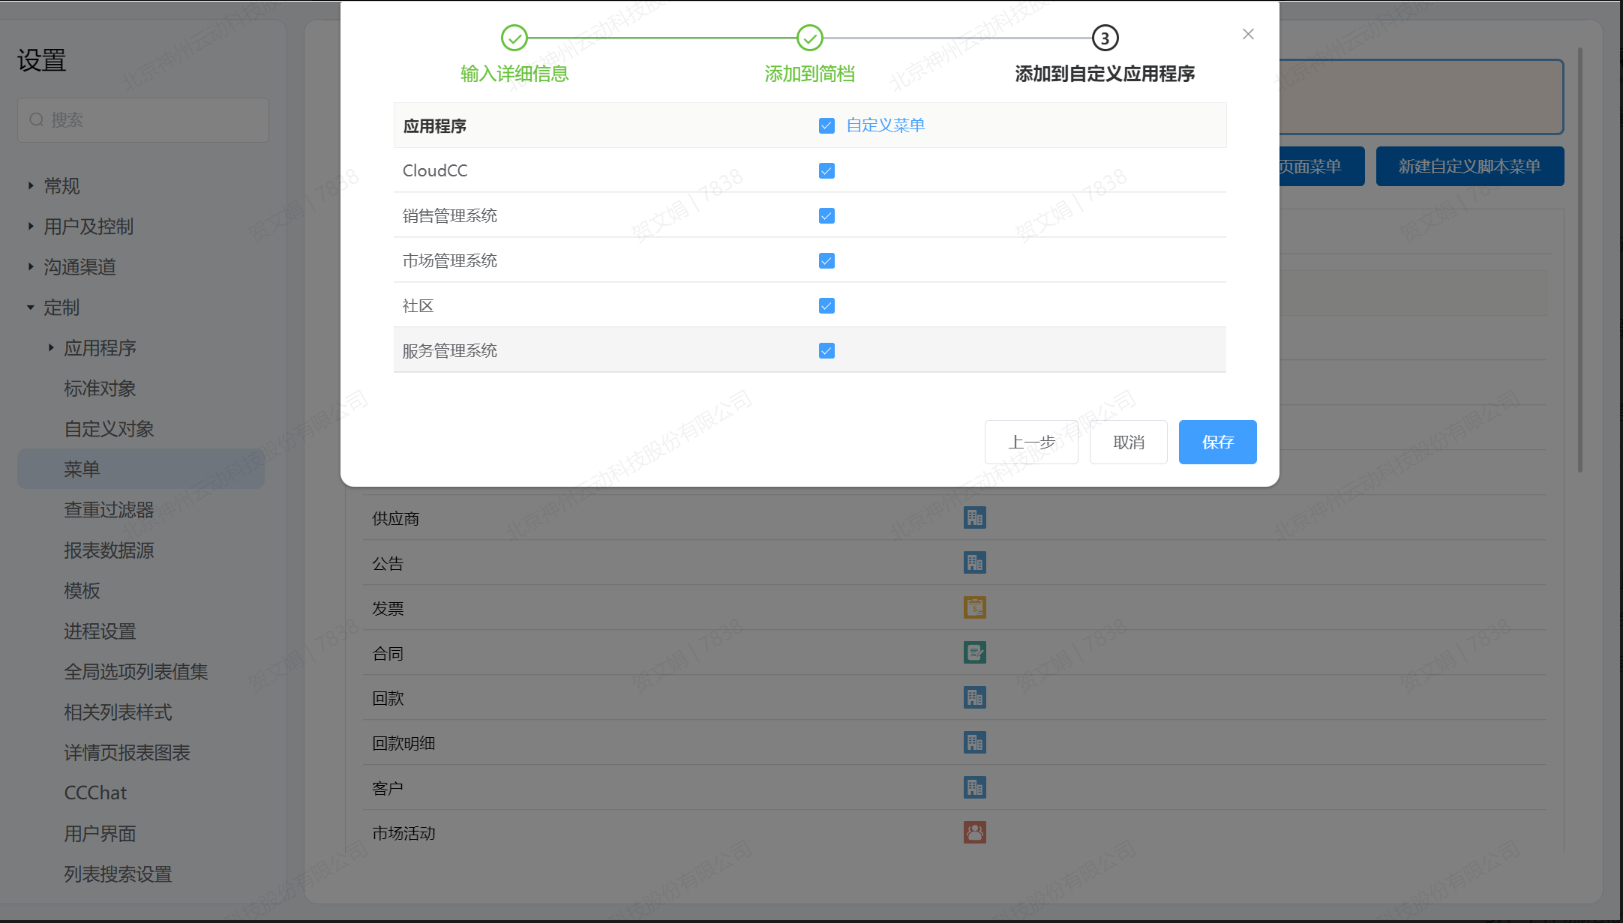This screenshot has width=1623, height=923.
Task: Click the red 市场活动 icon
Action: pos(974,833)
